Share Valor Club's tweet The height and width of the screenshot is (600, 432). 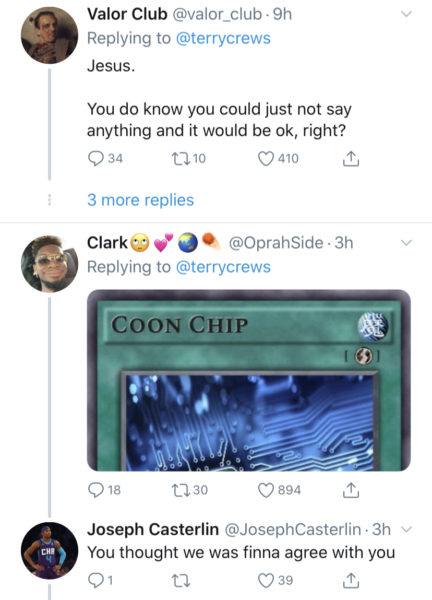coord(350,158)
